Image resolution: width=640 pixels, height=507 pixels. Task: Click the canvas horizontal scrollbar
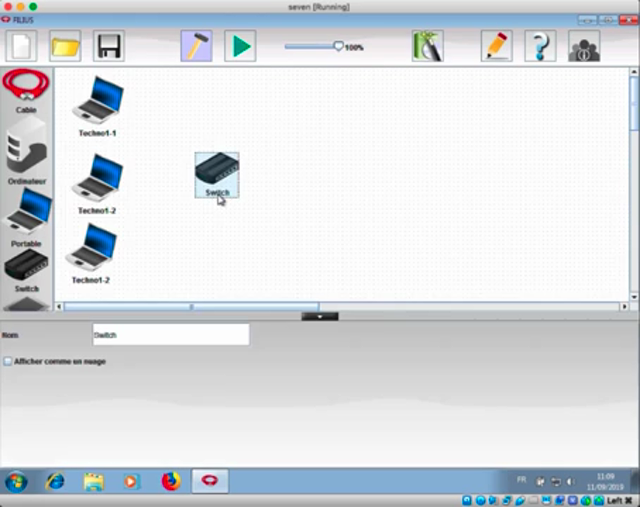click(x=190, y=307)
